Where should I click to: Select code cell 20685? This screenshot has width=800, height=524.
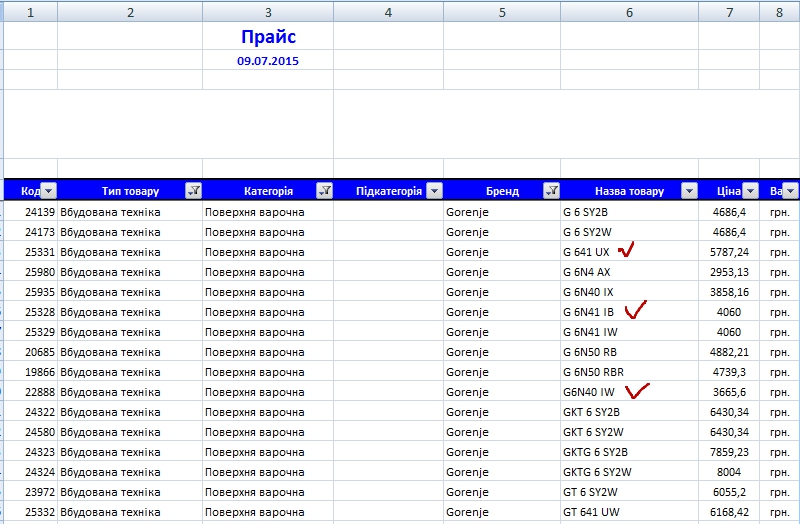31,352
